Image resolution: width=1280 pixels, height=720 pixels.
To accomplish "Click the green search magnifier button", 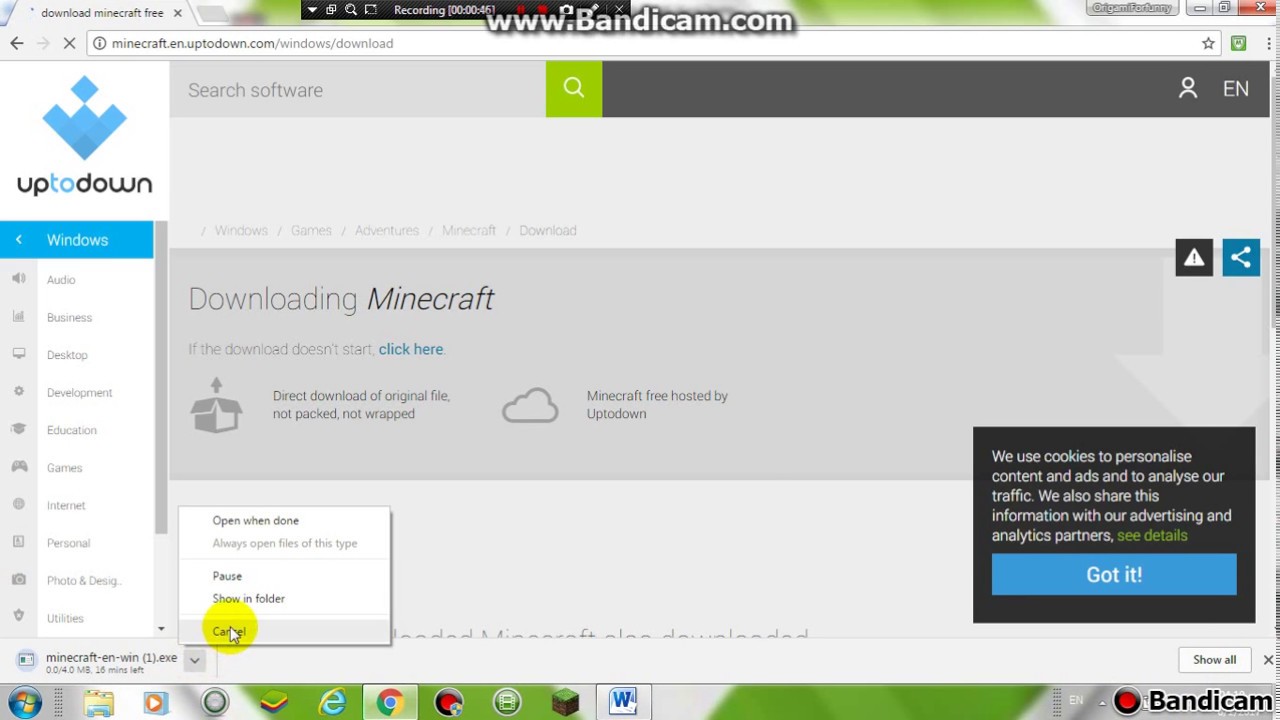I will 574,89.
